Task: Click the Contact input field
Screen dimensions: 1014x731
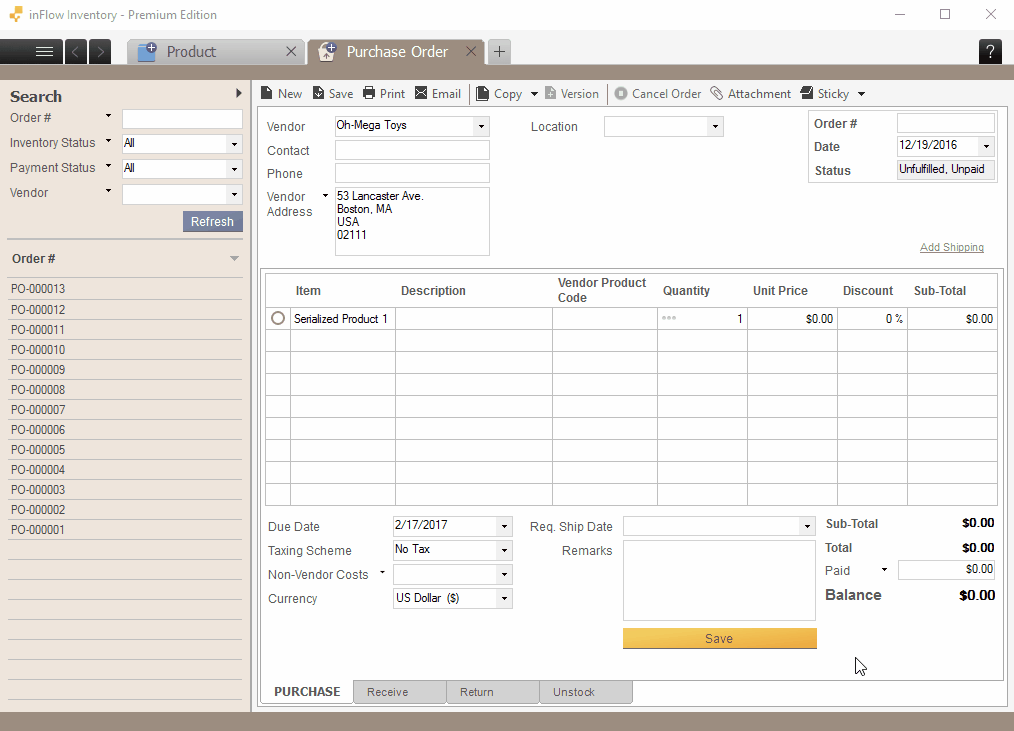Action: 412,150
